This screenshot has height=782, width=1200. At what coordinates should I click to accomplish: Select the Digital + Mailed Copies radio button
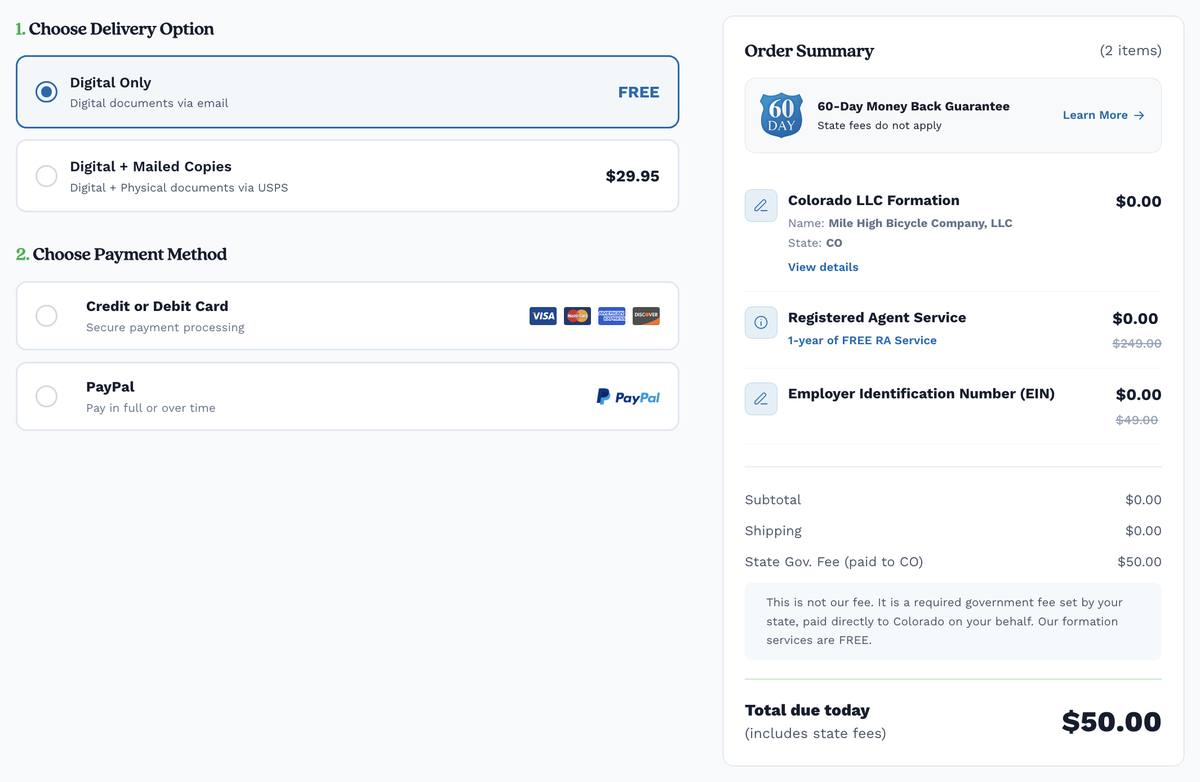click(x=46, y=176)
